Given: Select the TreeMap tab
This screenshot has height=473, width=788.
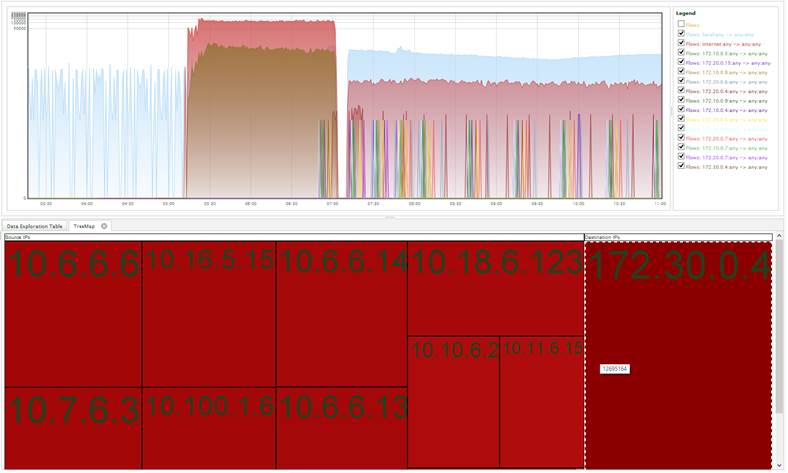Looking at the screenshot, I should tap(84, 226).
